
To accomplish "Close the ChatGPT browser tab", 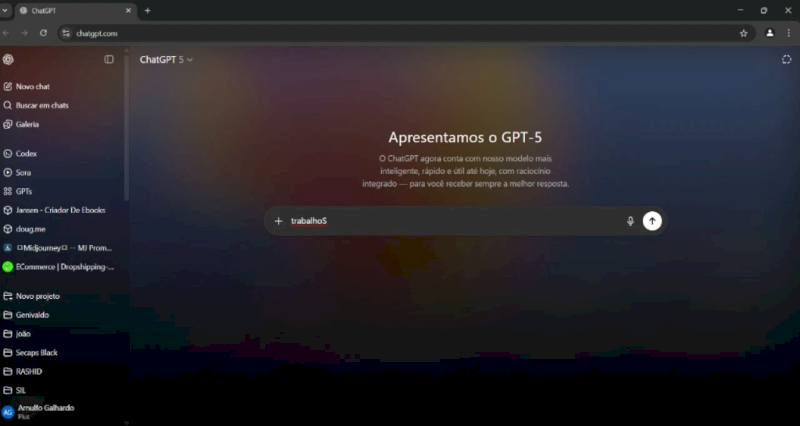I will (x=128, y=10).
